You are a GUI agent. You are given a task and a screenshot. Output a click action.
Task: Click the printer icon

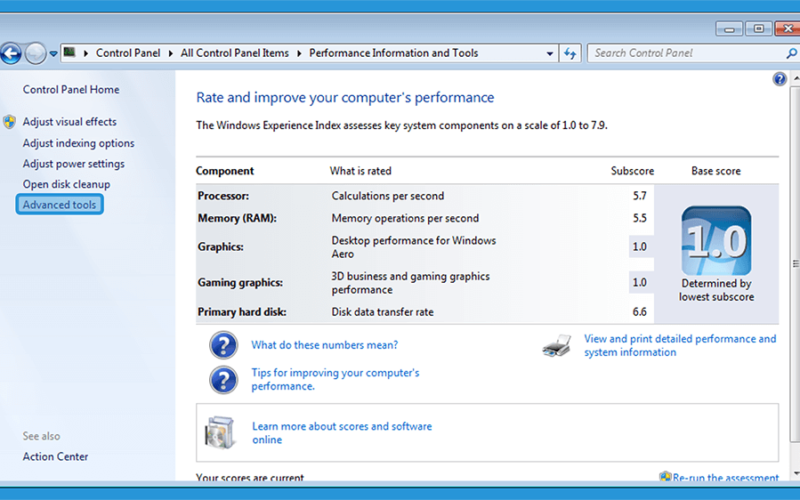tap(557, 346)
